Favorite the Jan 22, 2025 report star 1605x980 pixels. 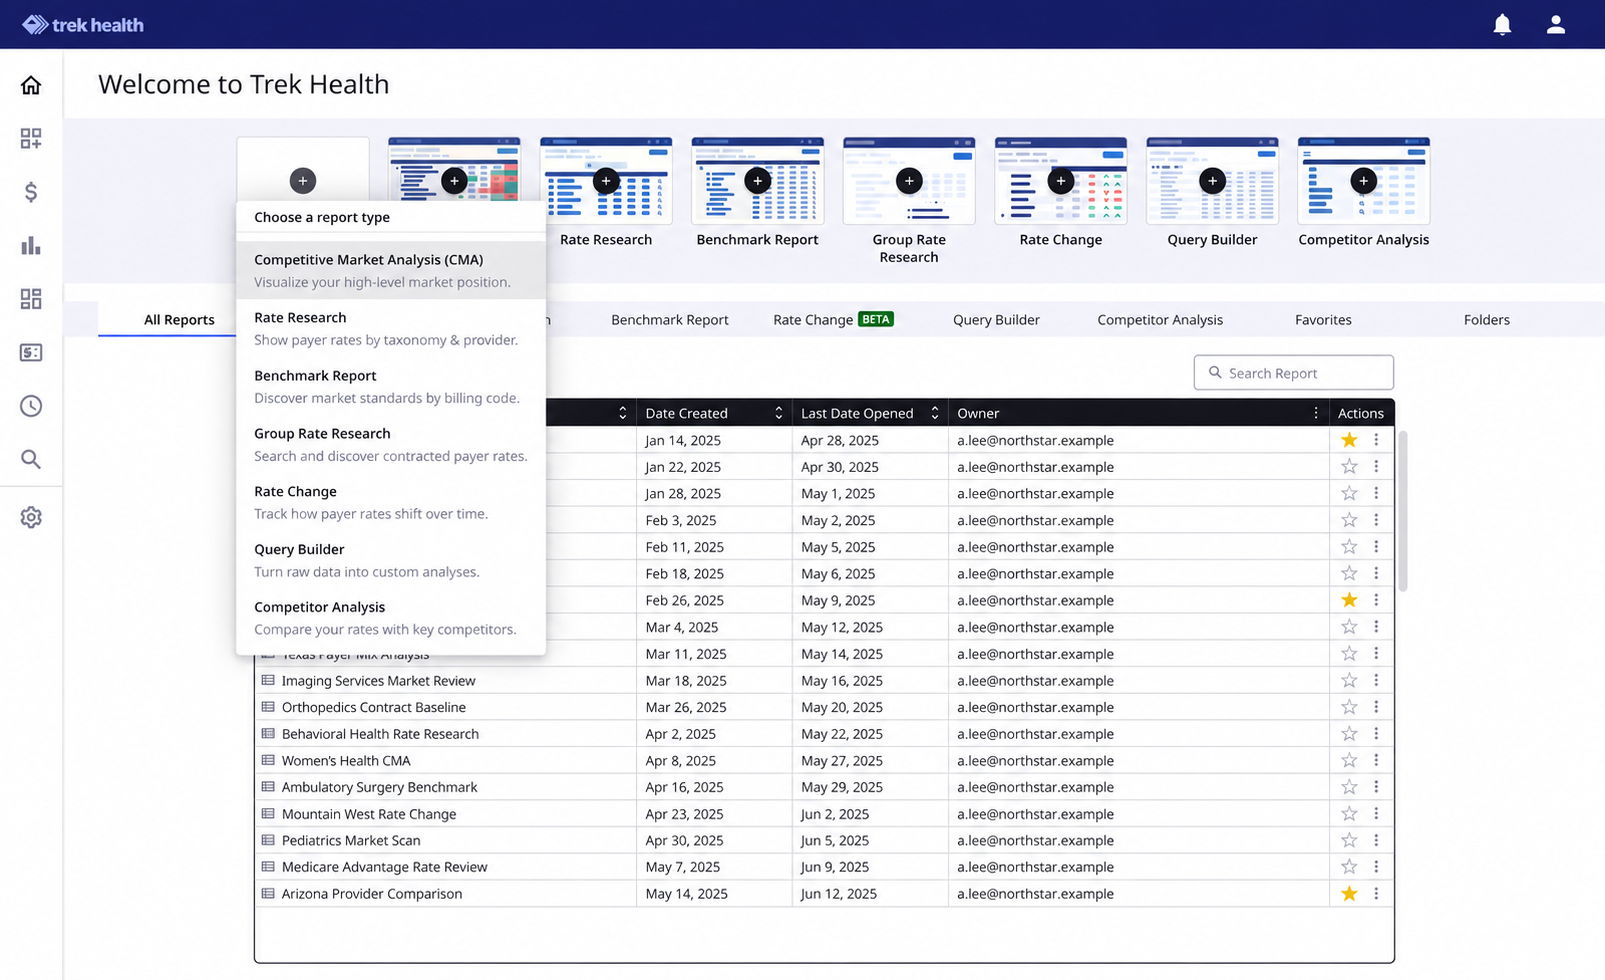[1349, 467]
